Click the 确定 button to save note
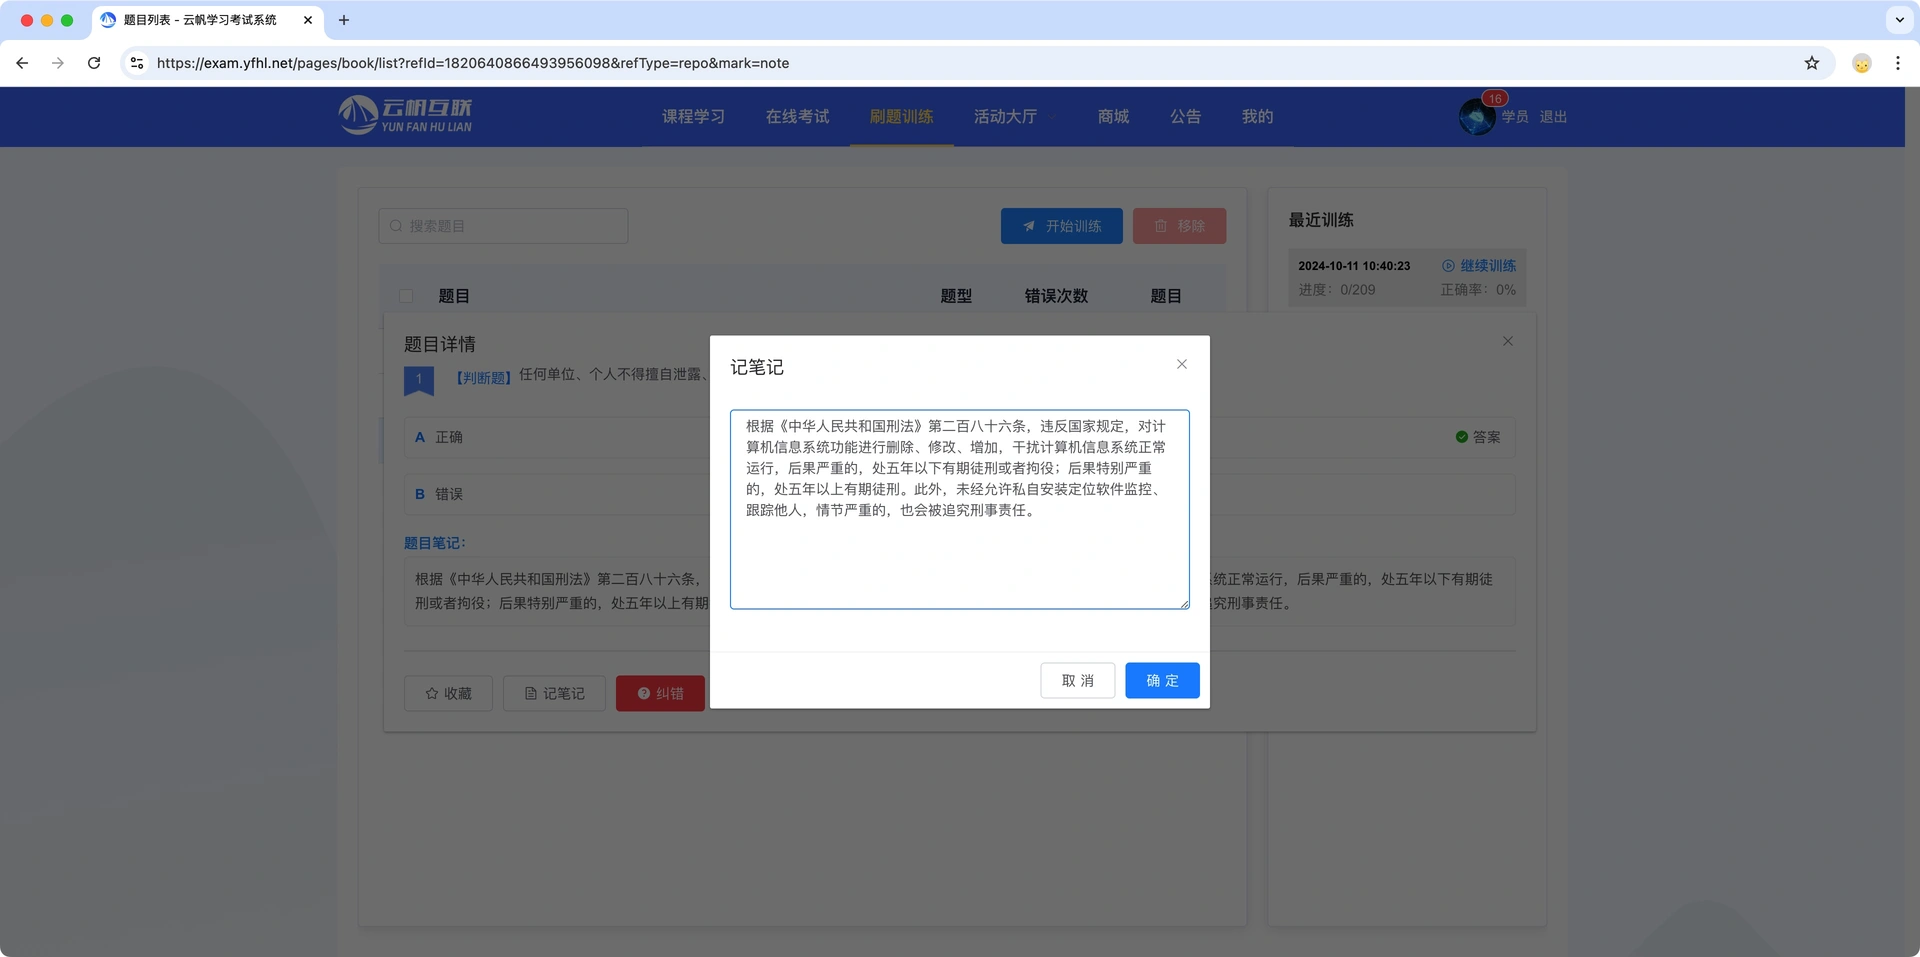This screenshot has width=1920, height=957. tap(1162, 680)
